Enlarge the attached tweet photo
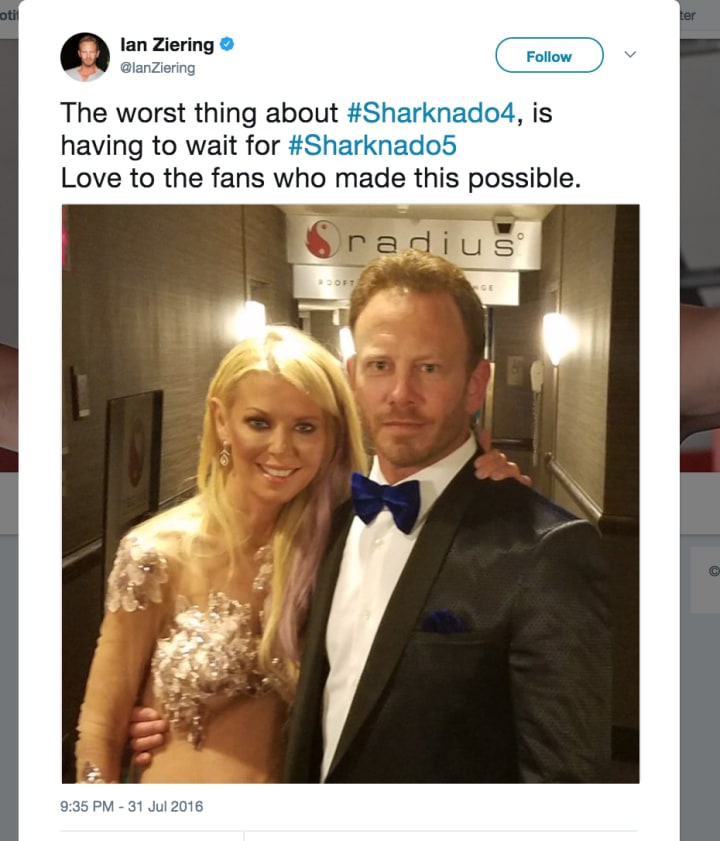 [x=350, y=493]
